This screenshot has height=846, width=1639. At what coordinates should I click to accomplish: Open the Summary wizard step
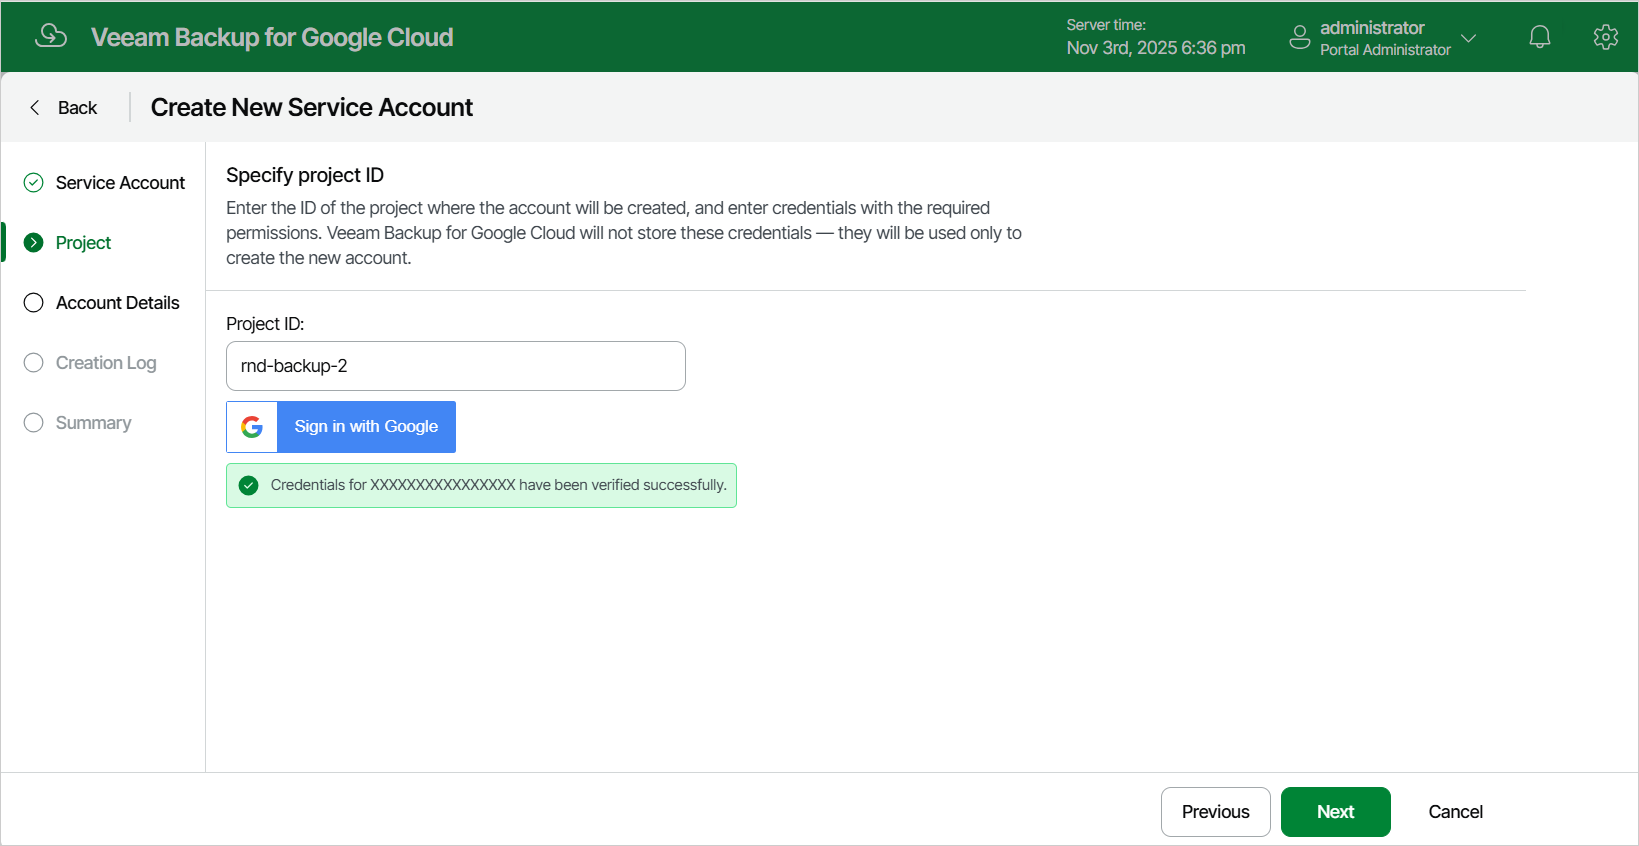pos(93,423)
